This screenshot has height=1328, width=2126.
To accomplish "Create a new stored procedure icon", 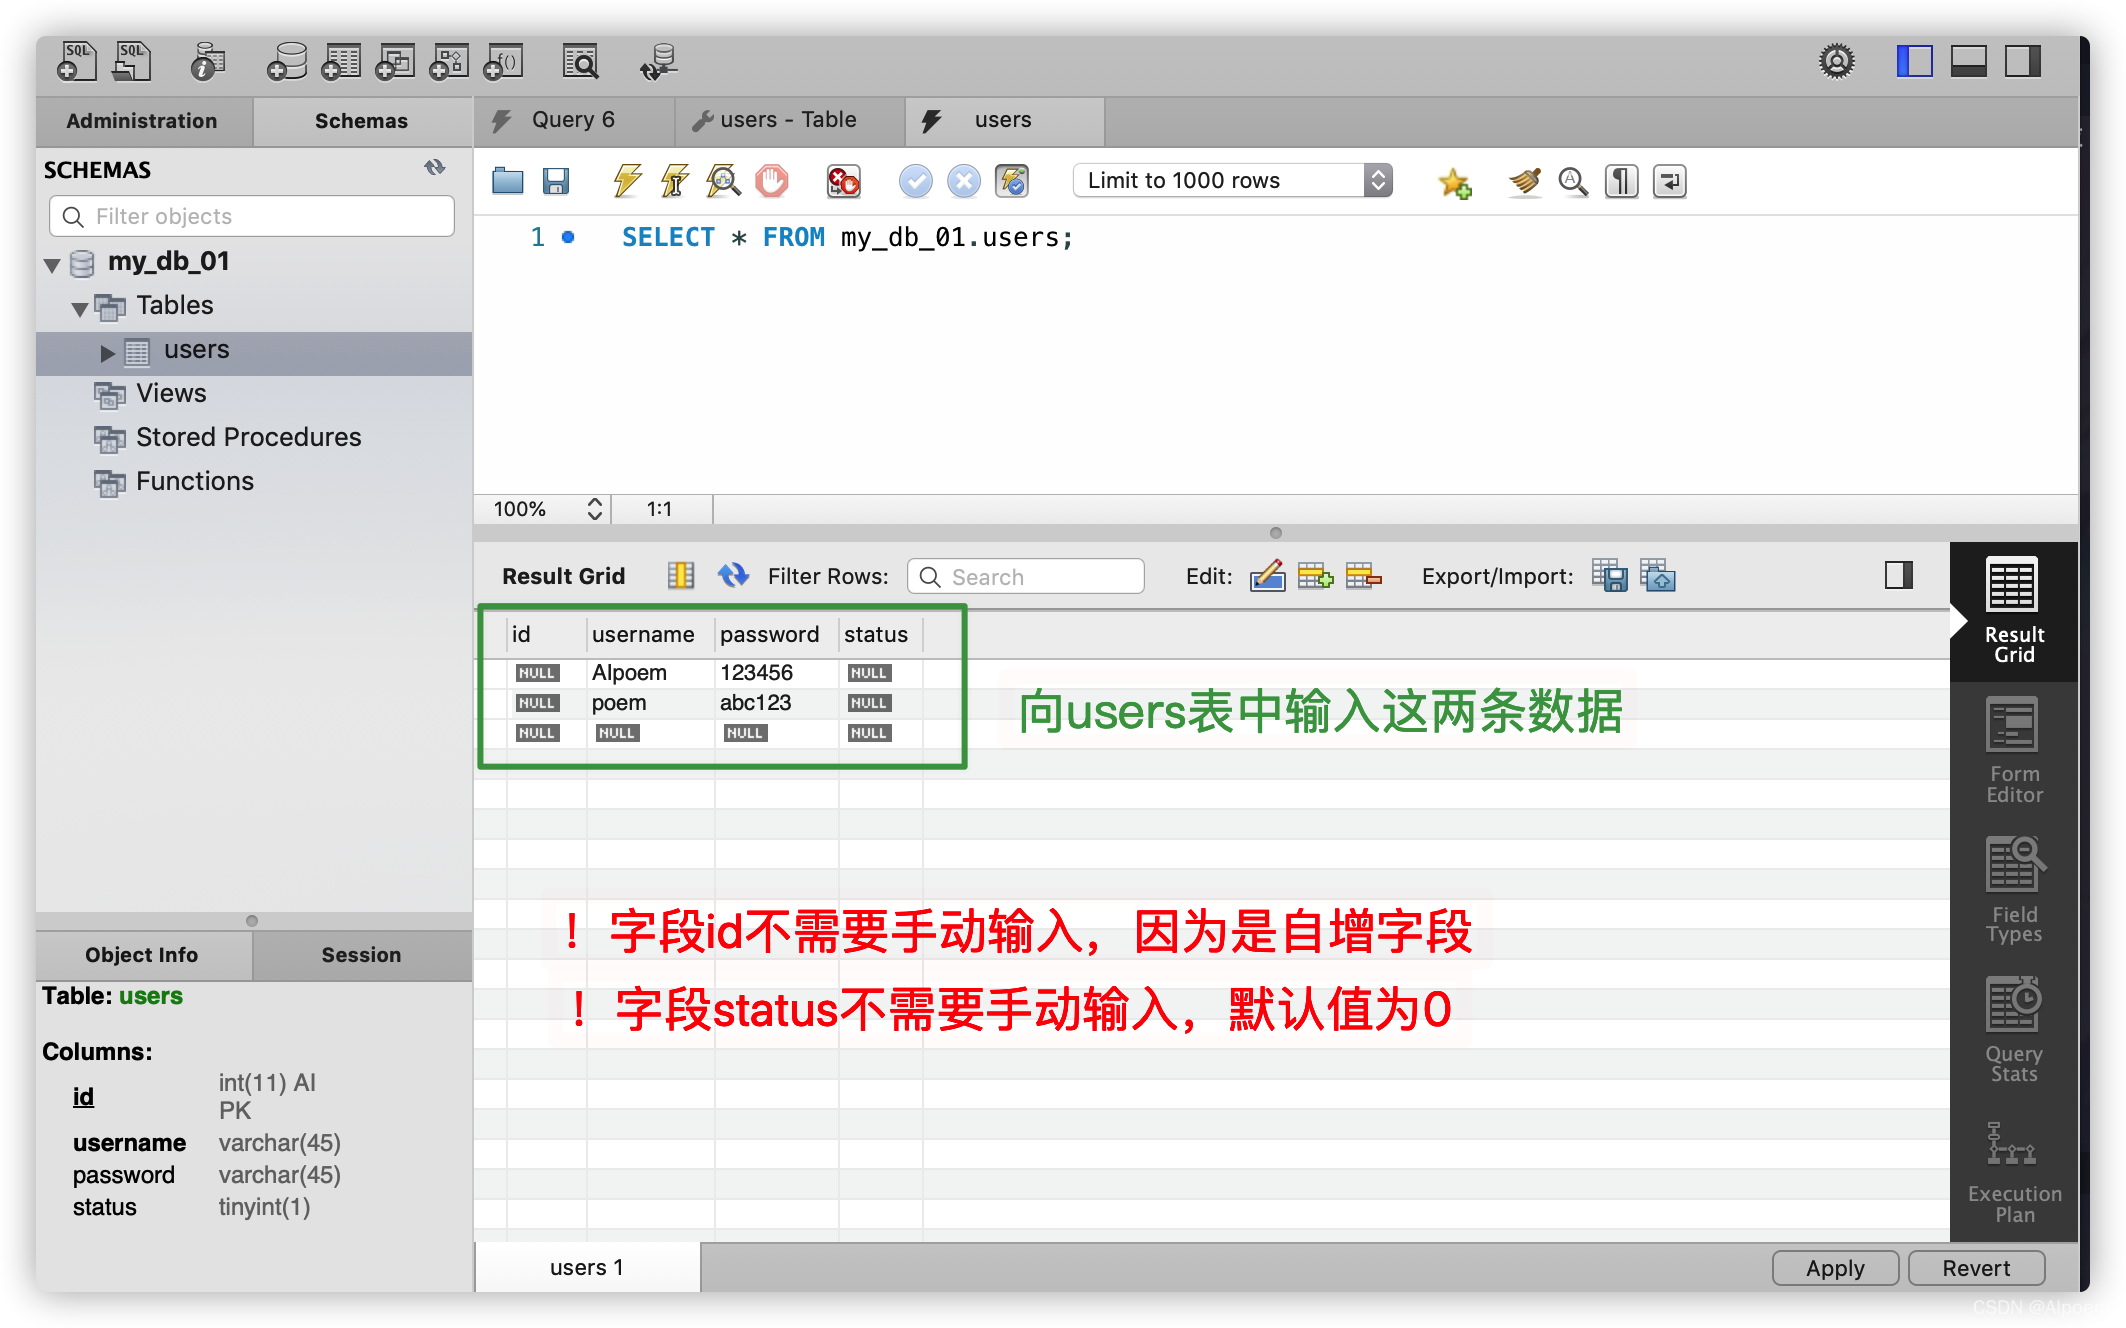I will point(449,62).
